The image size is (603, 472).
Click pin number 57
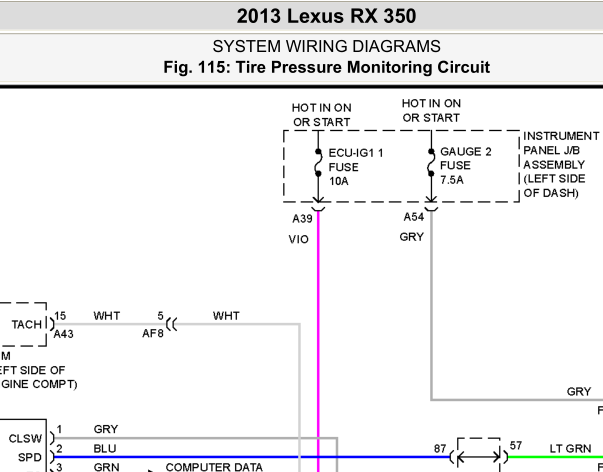516,445
